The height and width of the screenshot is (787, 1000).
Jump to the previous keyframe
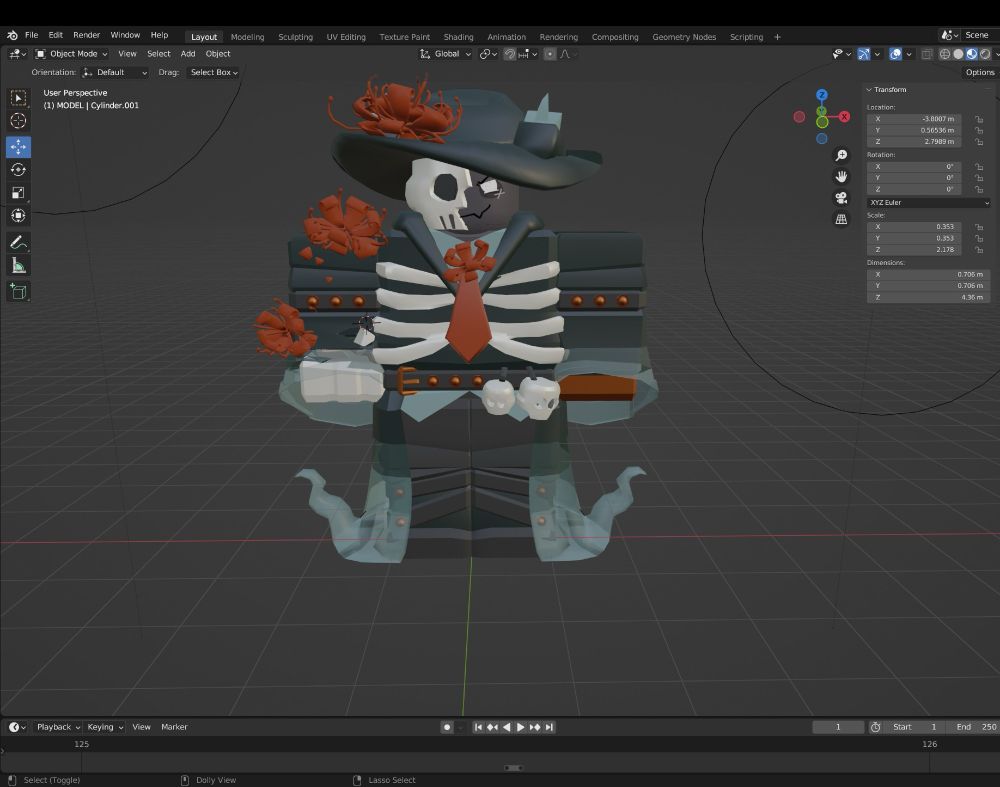click(492, 727)
